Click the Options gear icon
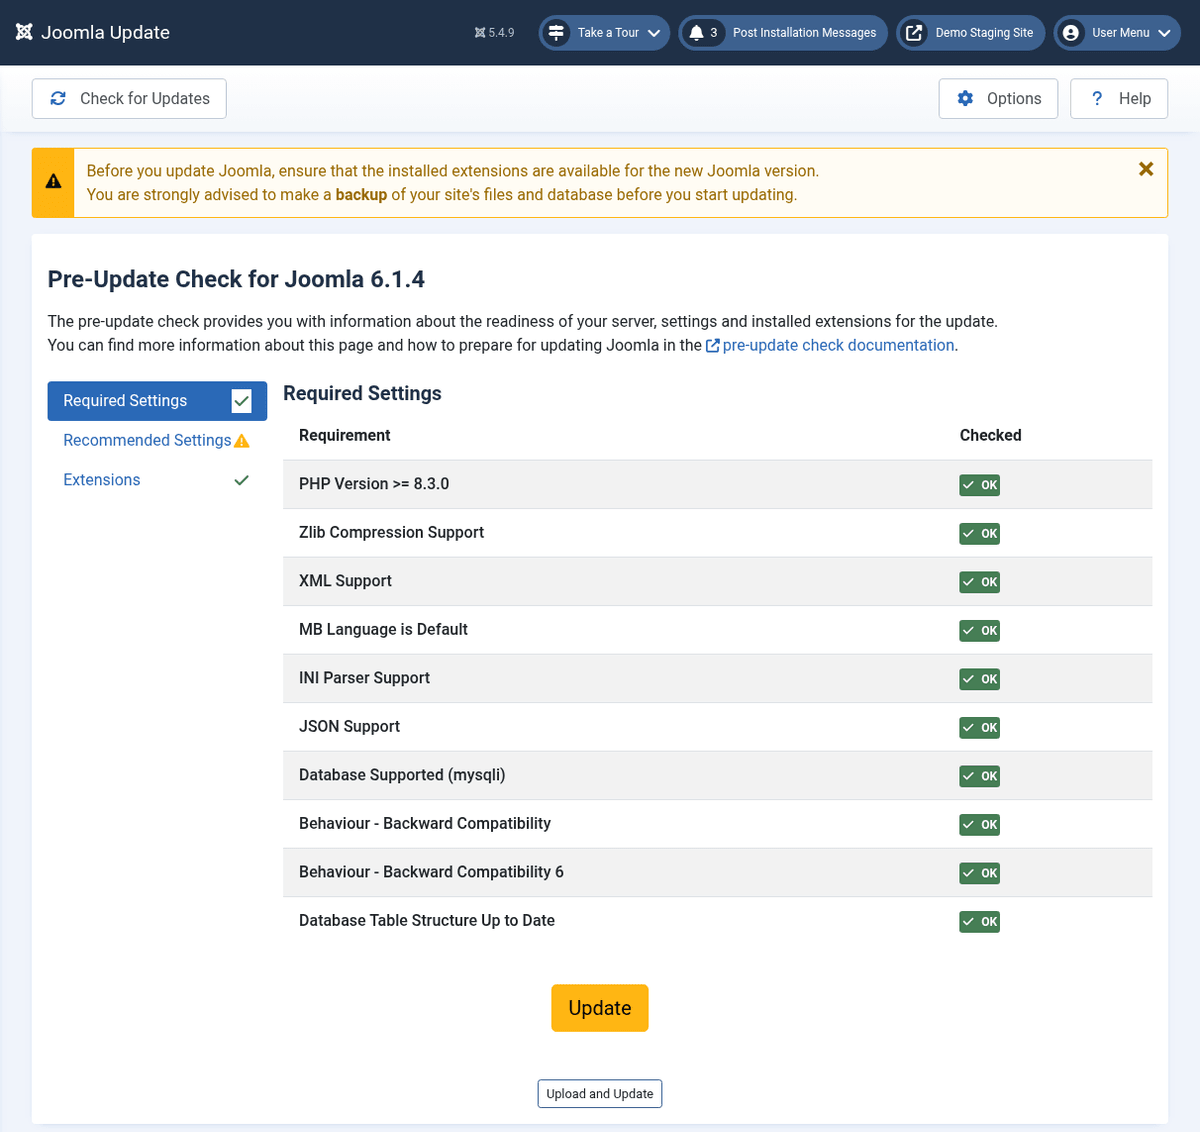 [x=965, y=98]
